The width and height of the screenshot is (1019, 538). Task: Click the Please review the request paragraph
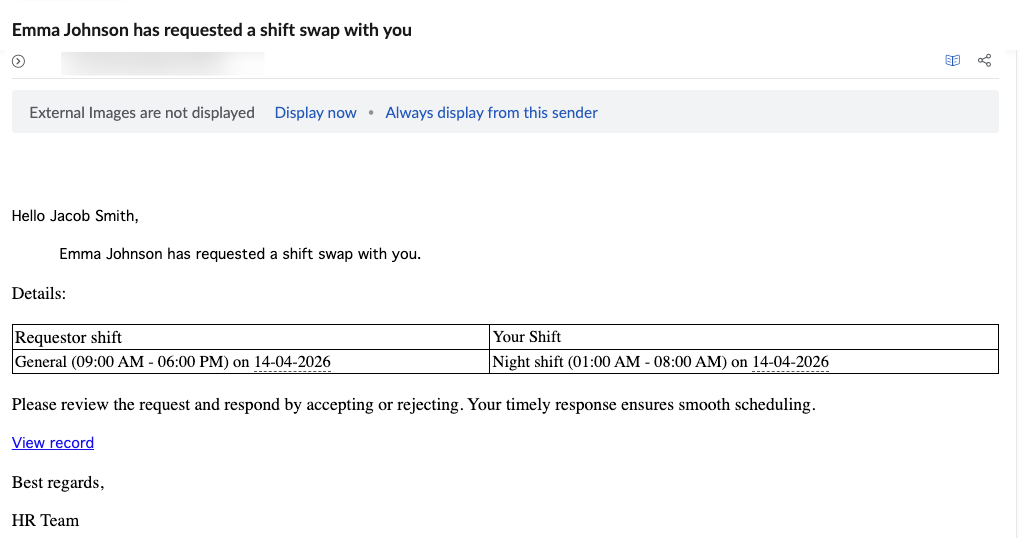tap(414, 405)
